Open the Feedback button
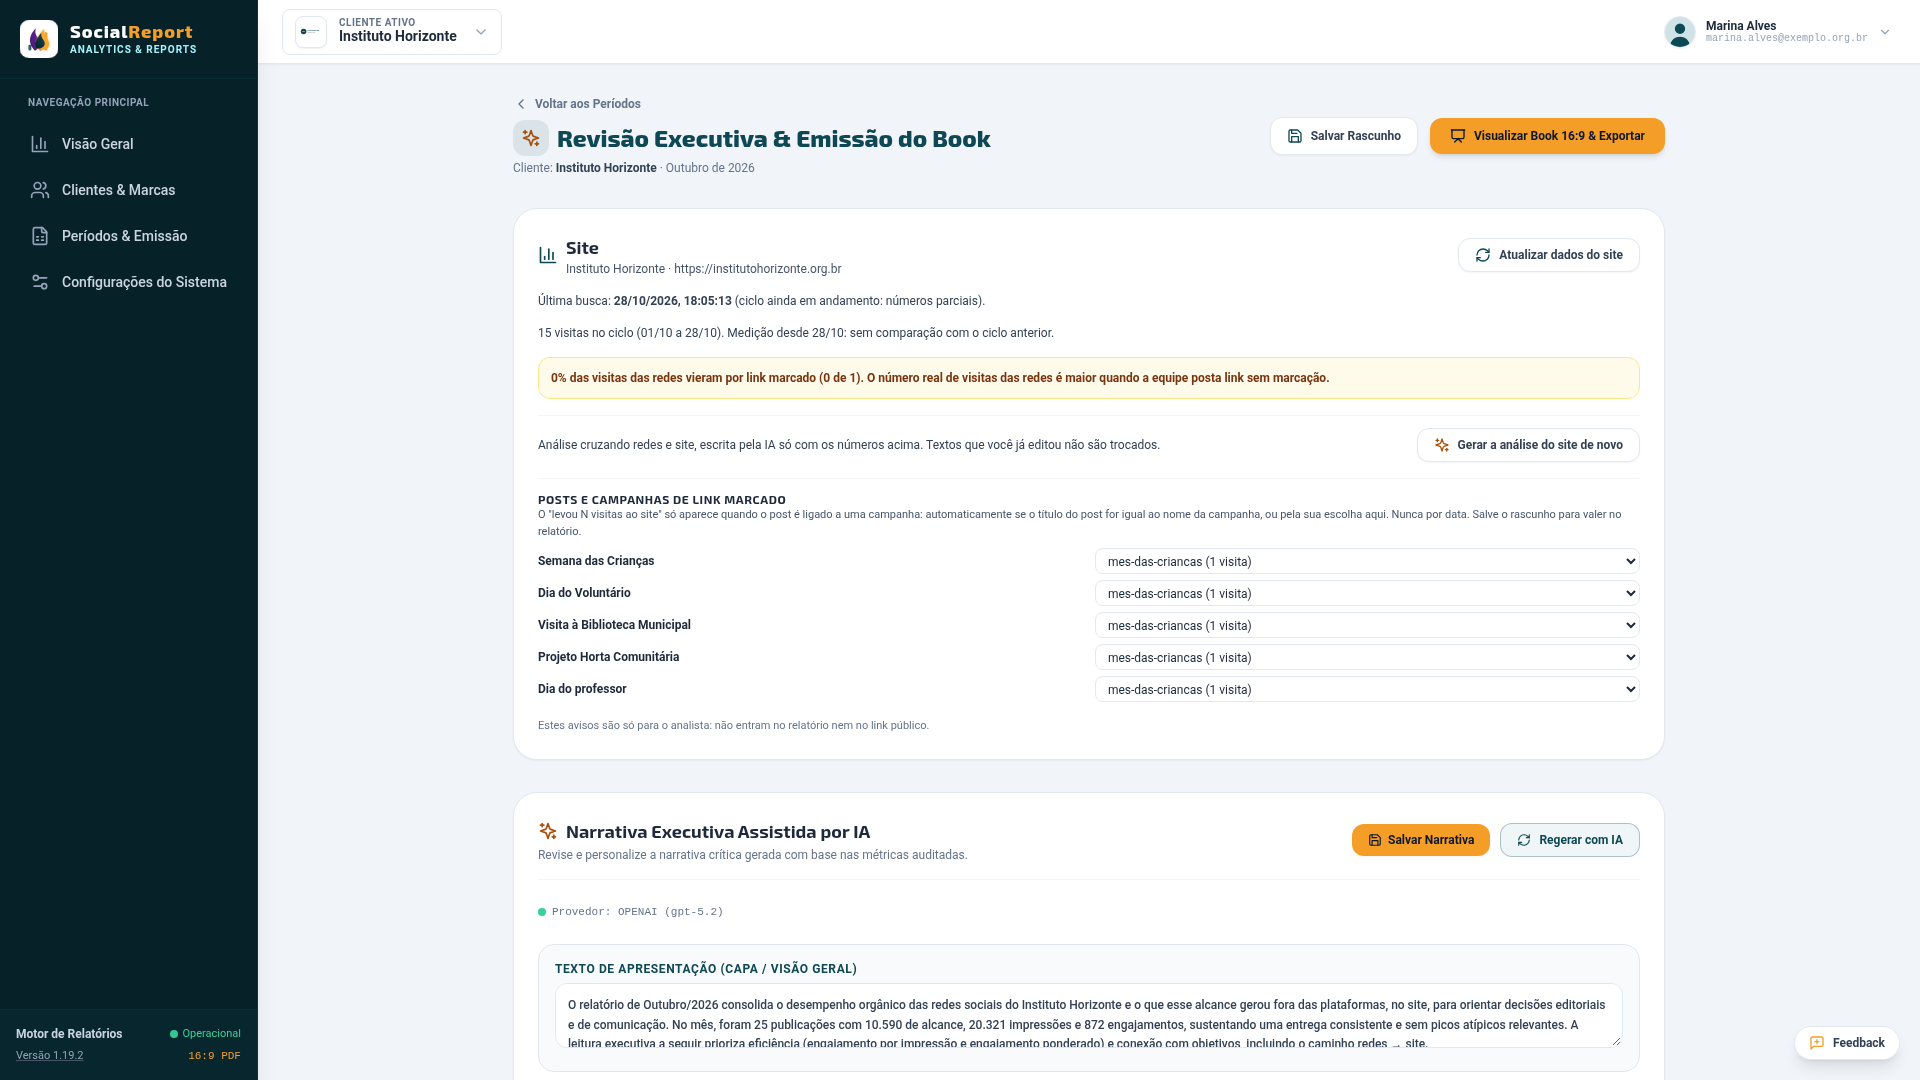 tap(1846, 1043)
